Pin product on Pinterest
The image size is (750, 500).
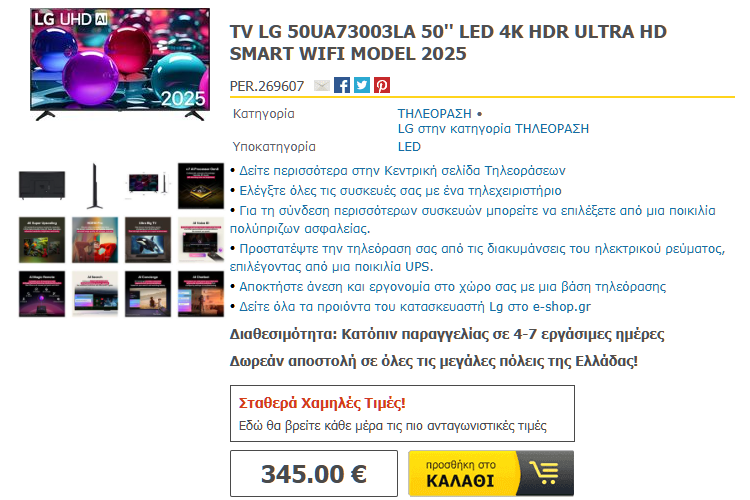(382, 85)
